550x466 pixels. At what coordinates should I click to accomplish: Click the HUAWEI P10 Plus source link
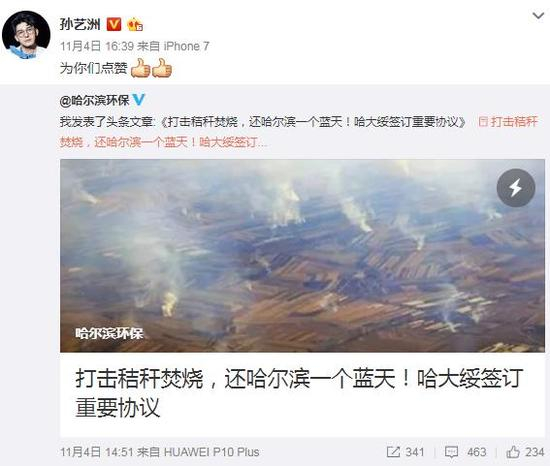tap(212, 452)
